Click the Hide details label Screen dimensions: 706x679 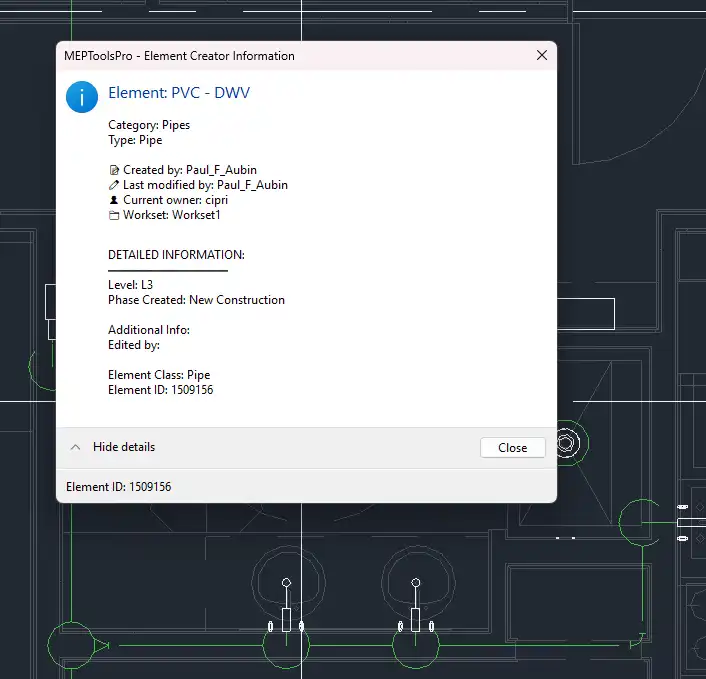(124, 447)
